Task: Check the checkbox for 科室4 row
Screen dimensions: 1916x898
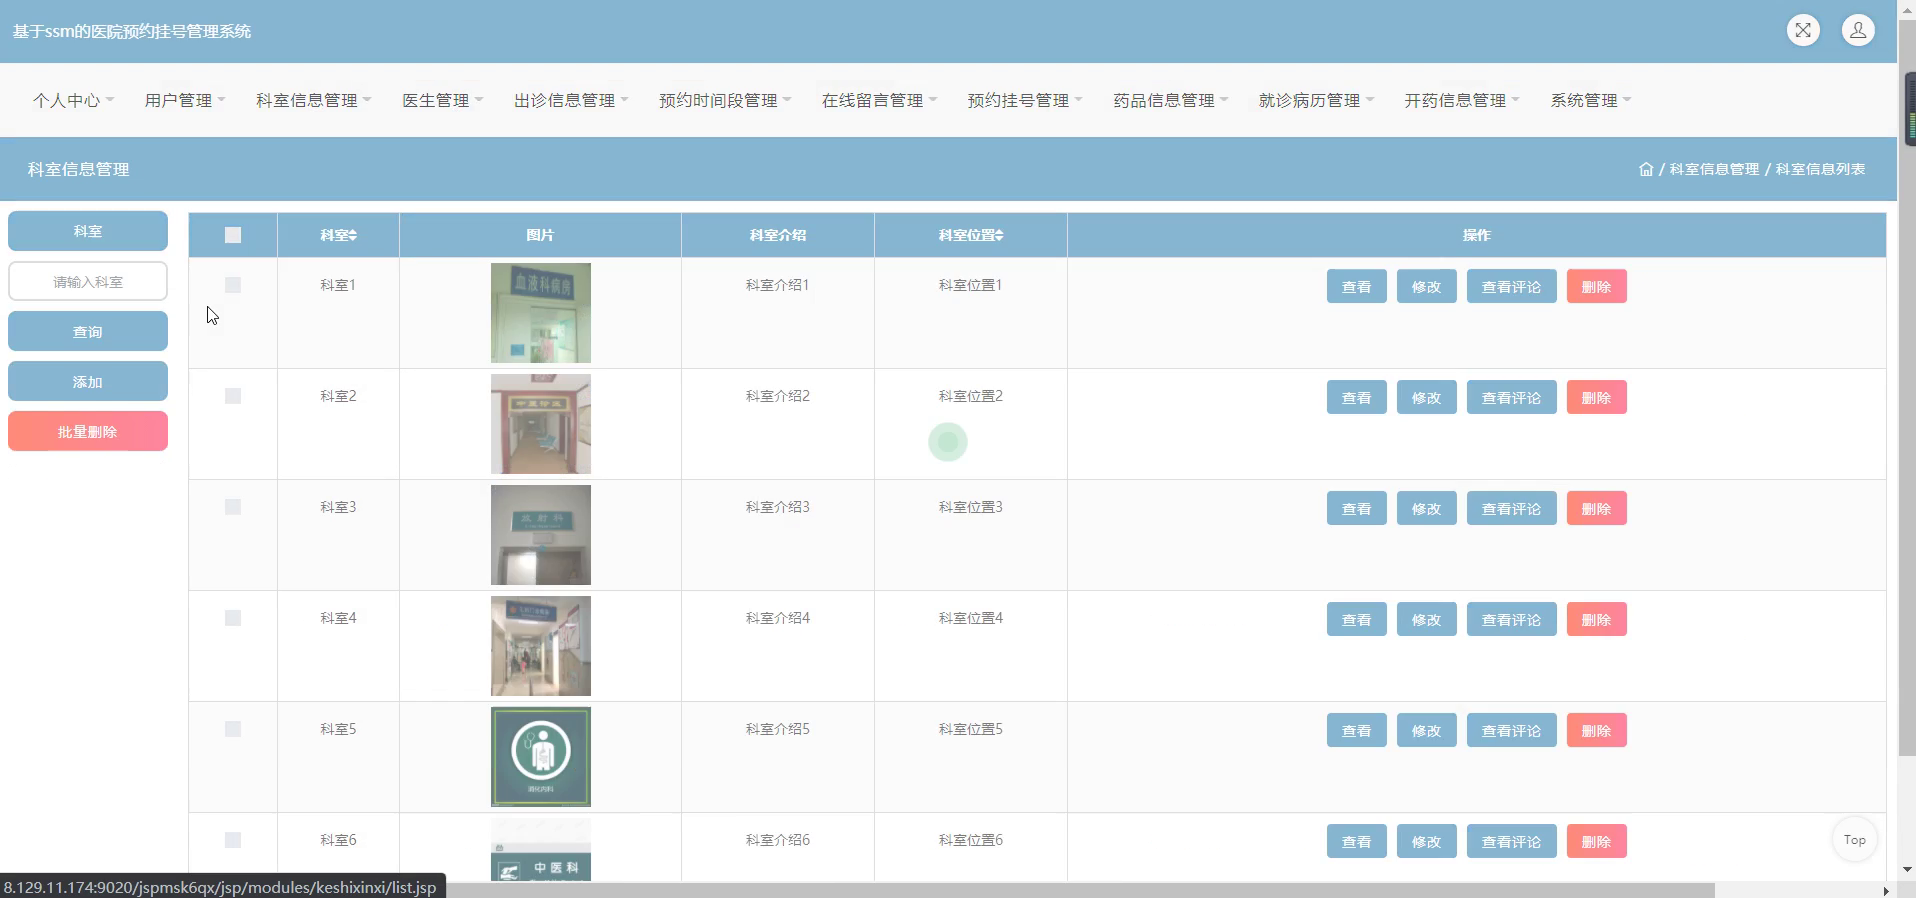Action: click(233, 618)
